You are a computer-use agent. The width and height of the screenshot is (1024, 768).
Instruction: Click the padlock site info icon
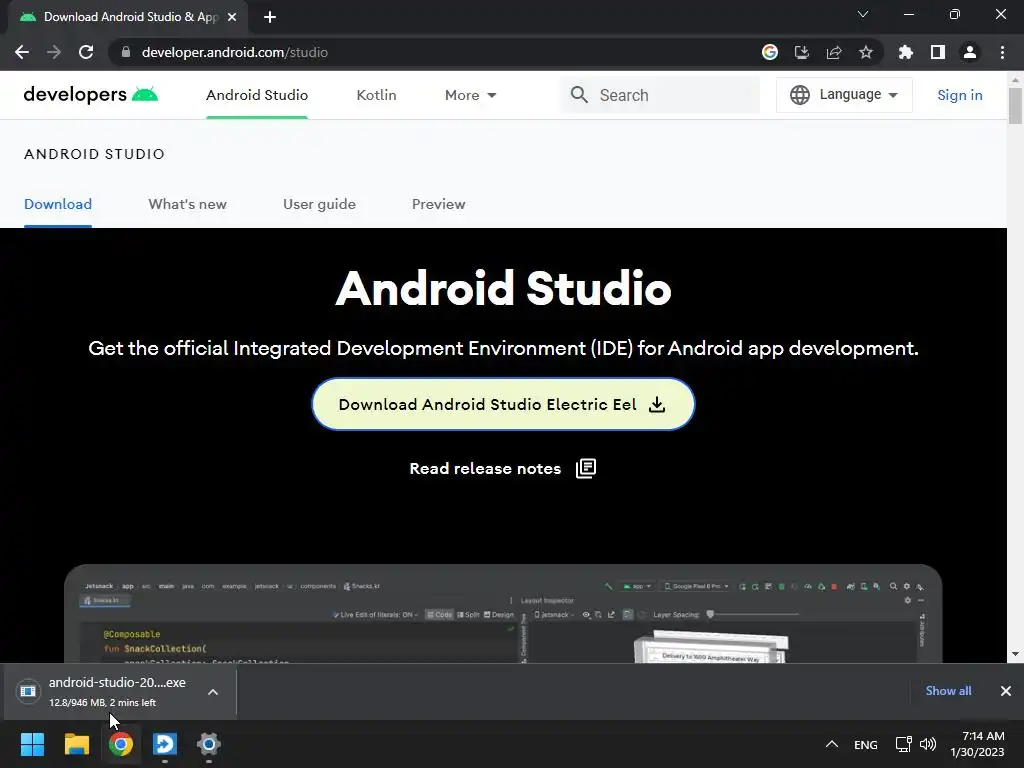click(126, 52)
